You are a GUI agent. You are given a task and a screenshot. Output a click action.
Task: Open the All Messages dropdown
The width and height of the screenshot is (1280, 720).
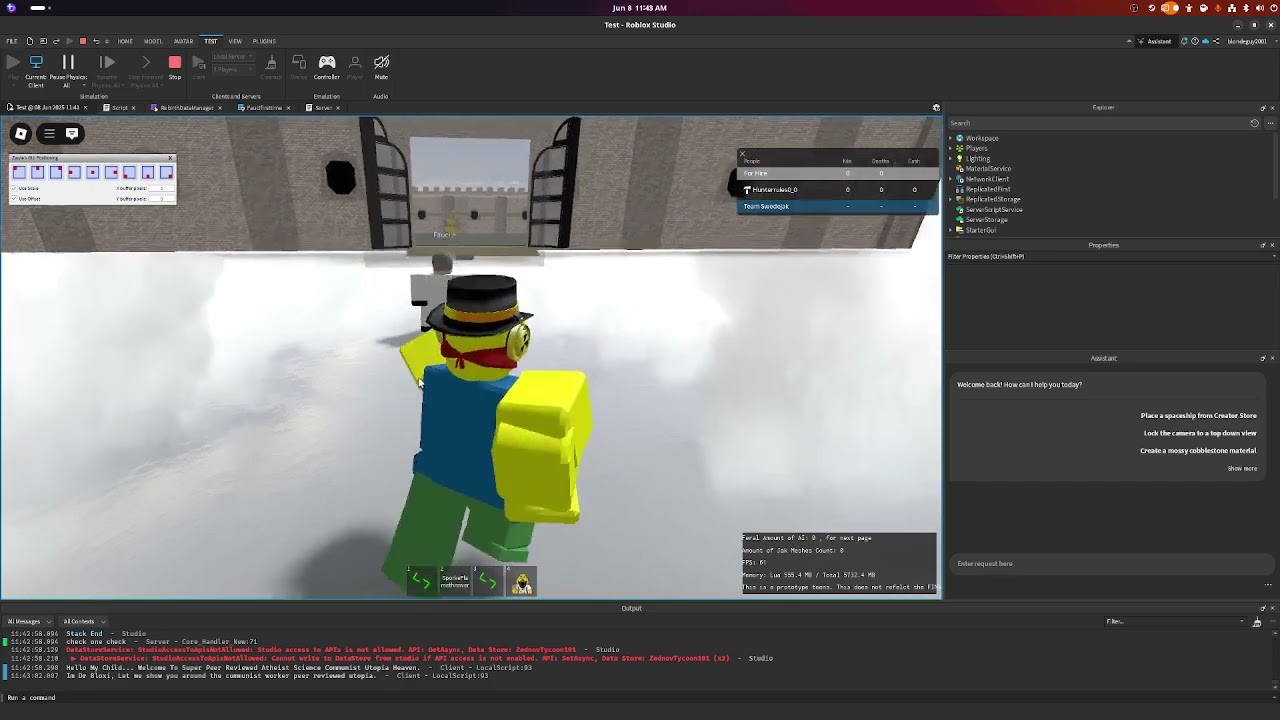(x=29, y=621)
